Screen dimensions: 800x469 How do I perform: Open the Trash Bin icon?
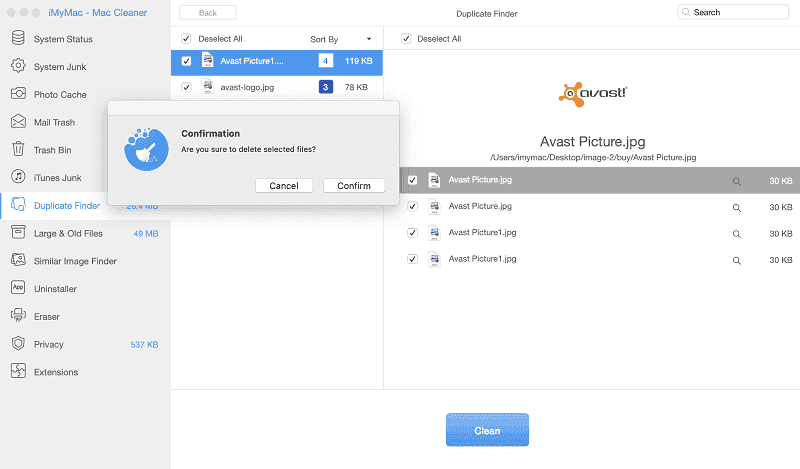(x=18, y=149)
